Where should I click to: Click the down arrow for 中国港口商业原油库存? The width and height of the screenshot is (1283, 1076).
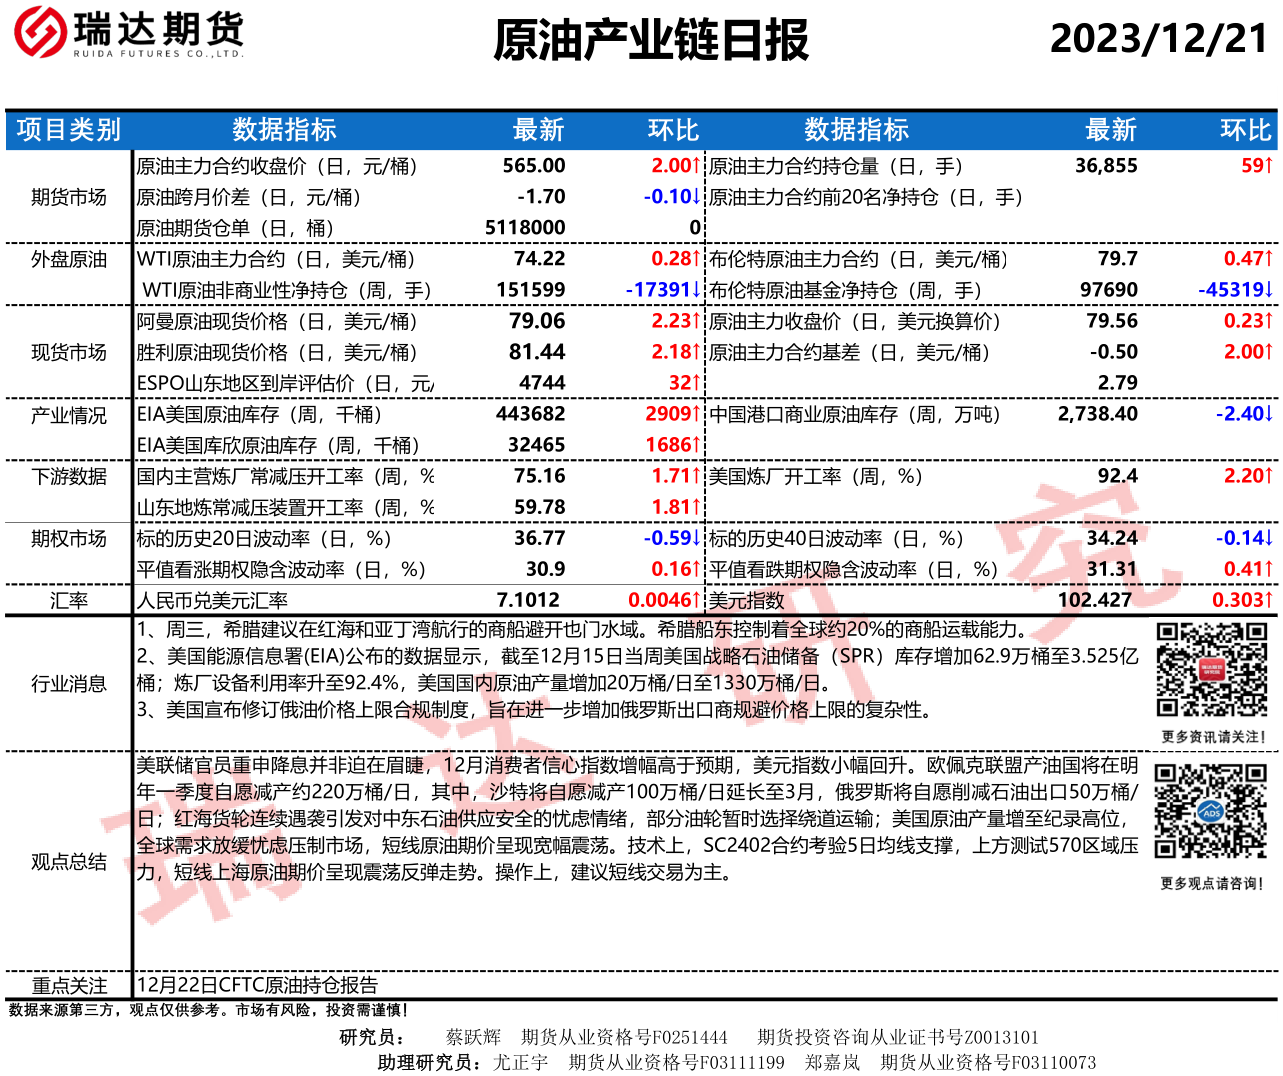(1269, 414)
